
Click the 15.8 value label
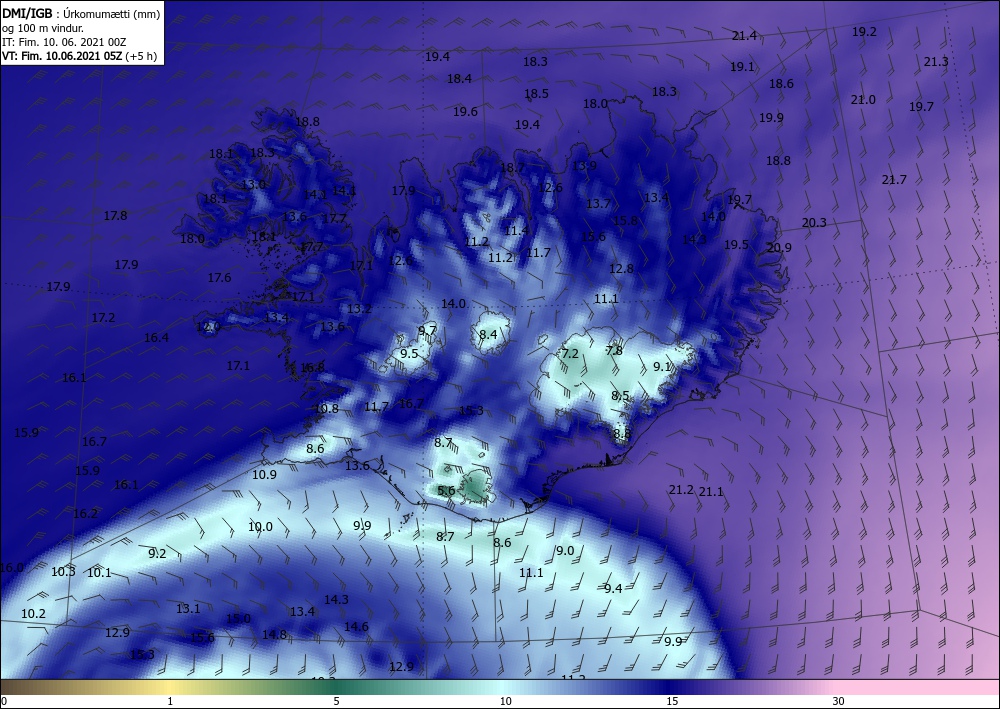coord(626,221)
